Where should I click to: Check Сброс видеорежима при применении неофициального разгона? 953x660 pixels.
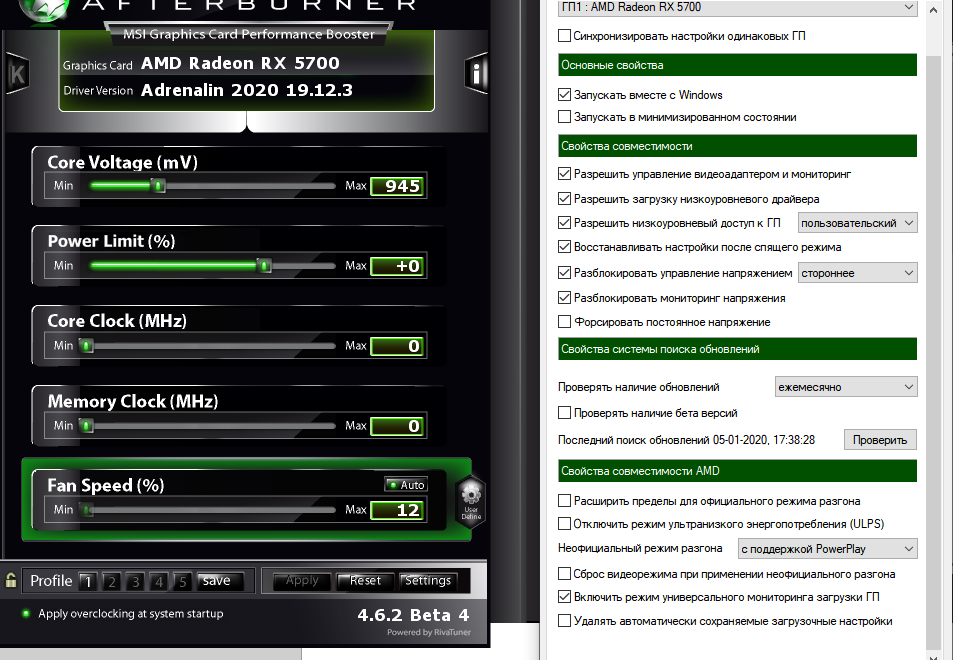click(564, 574)
